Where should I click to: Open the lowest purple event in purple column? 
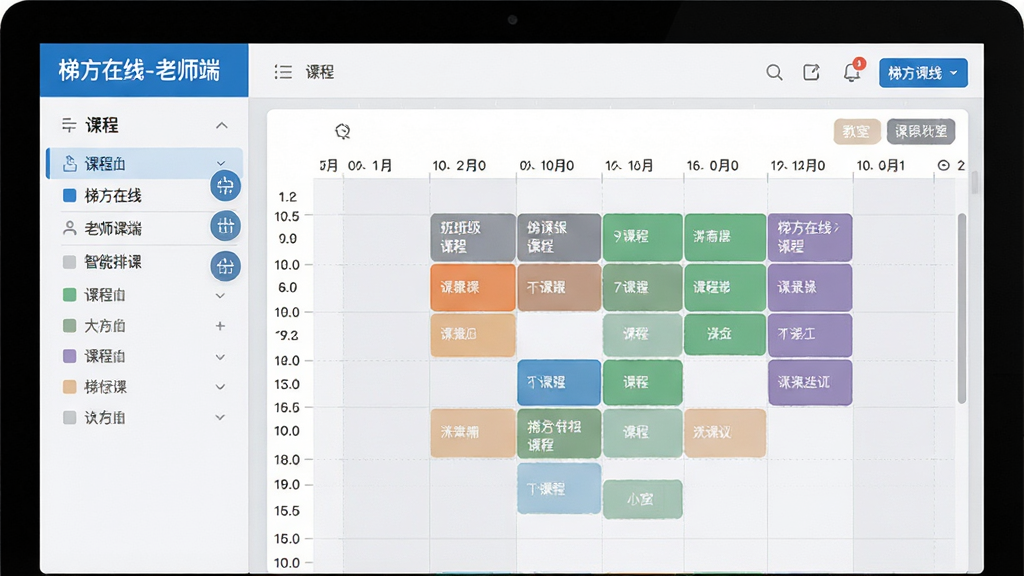tap(810, 383)
